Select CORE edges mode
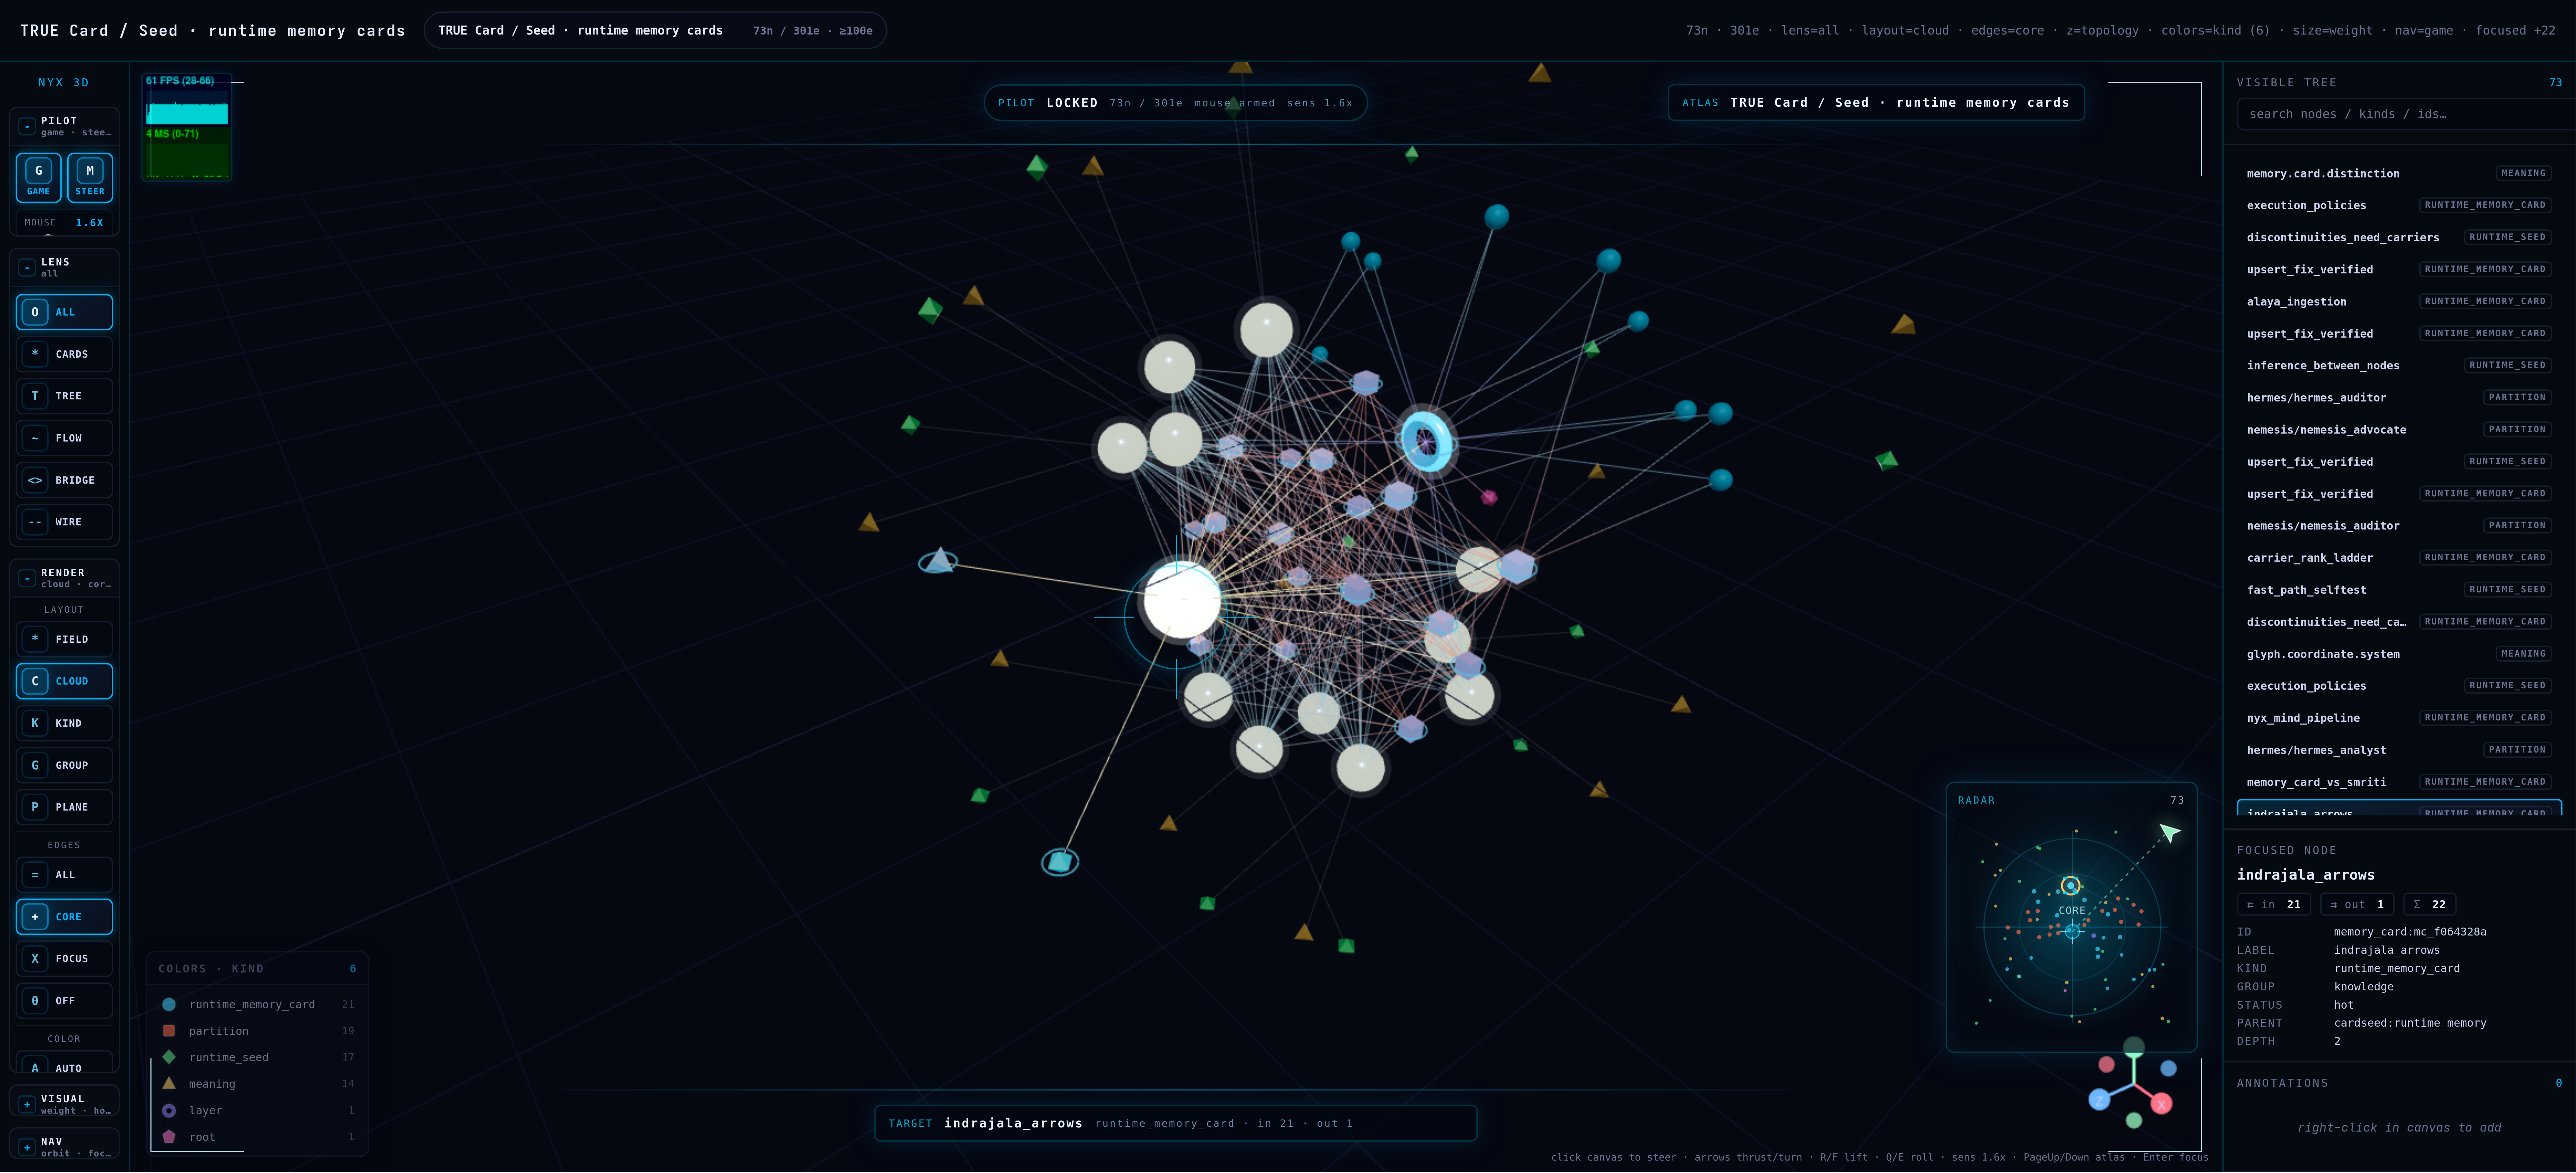This screenshot has height=1173, width=2576. (x=64, y=917)
